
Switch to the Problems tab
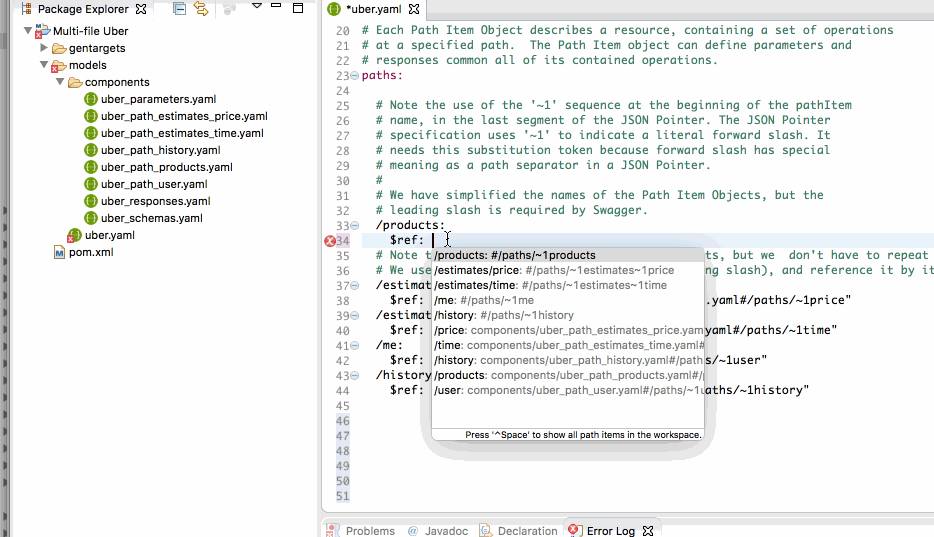[369, 530]
